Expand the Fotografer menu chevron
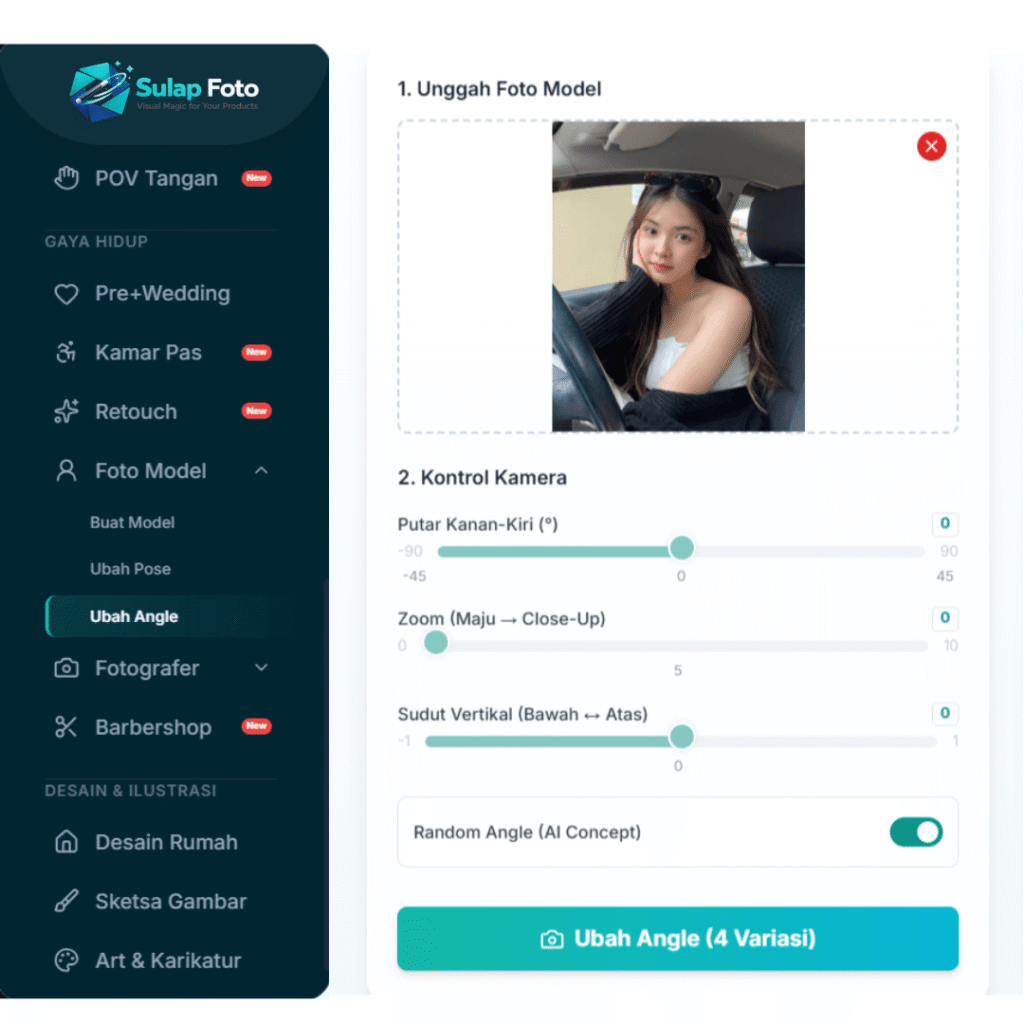Image resolution: width=1024 pixels, height=1024 pixels. point(261,667)
